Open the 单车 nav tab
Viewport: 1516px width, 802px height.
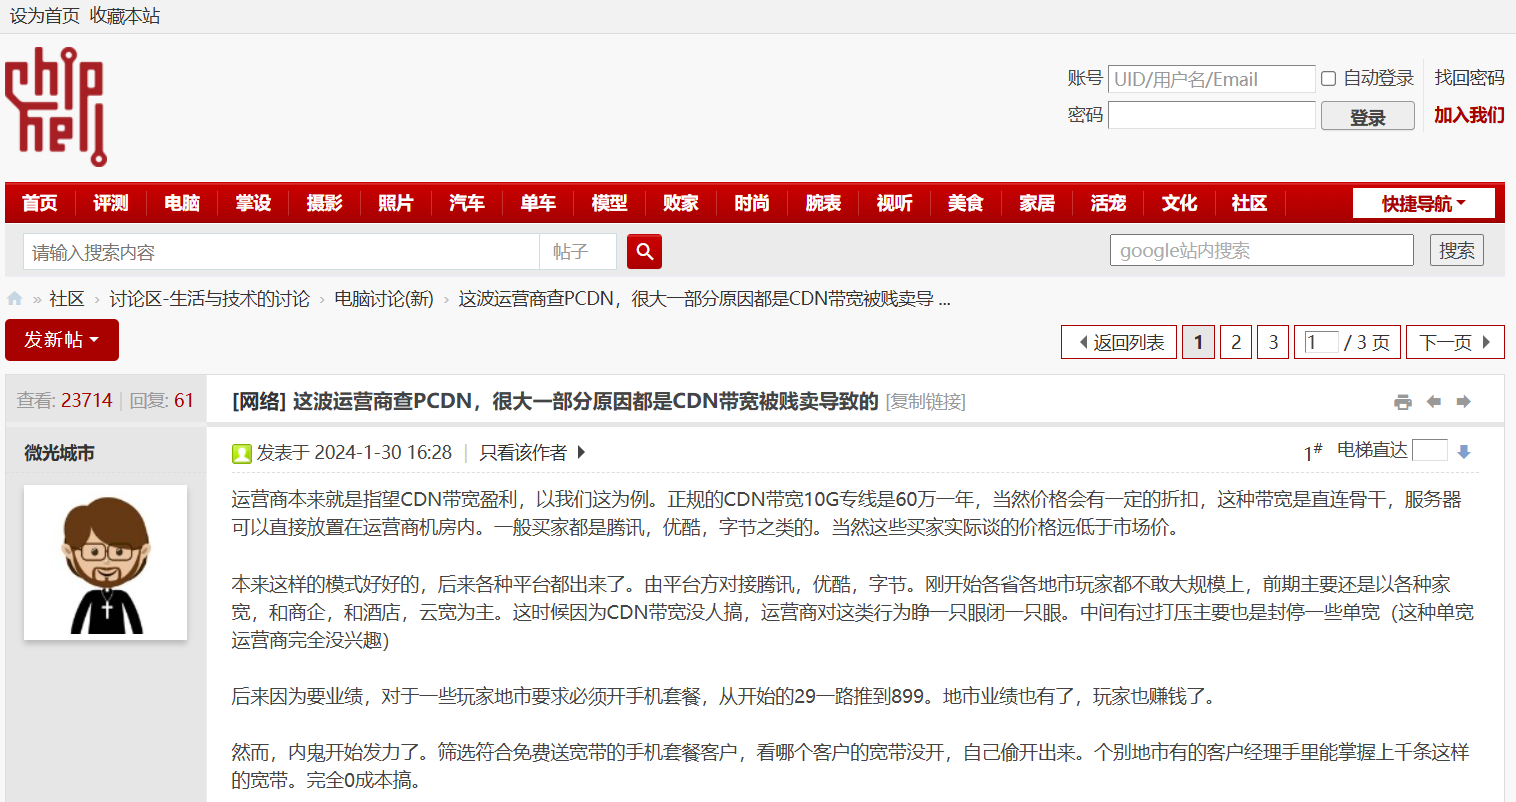538,203
